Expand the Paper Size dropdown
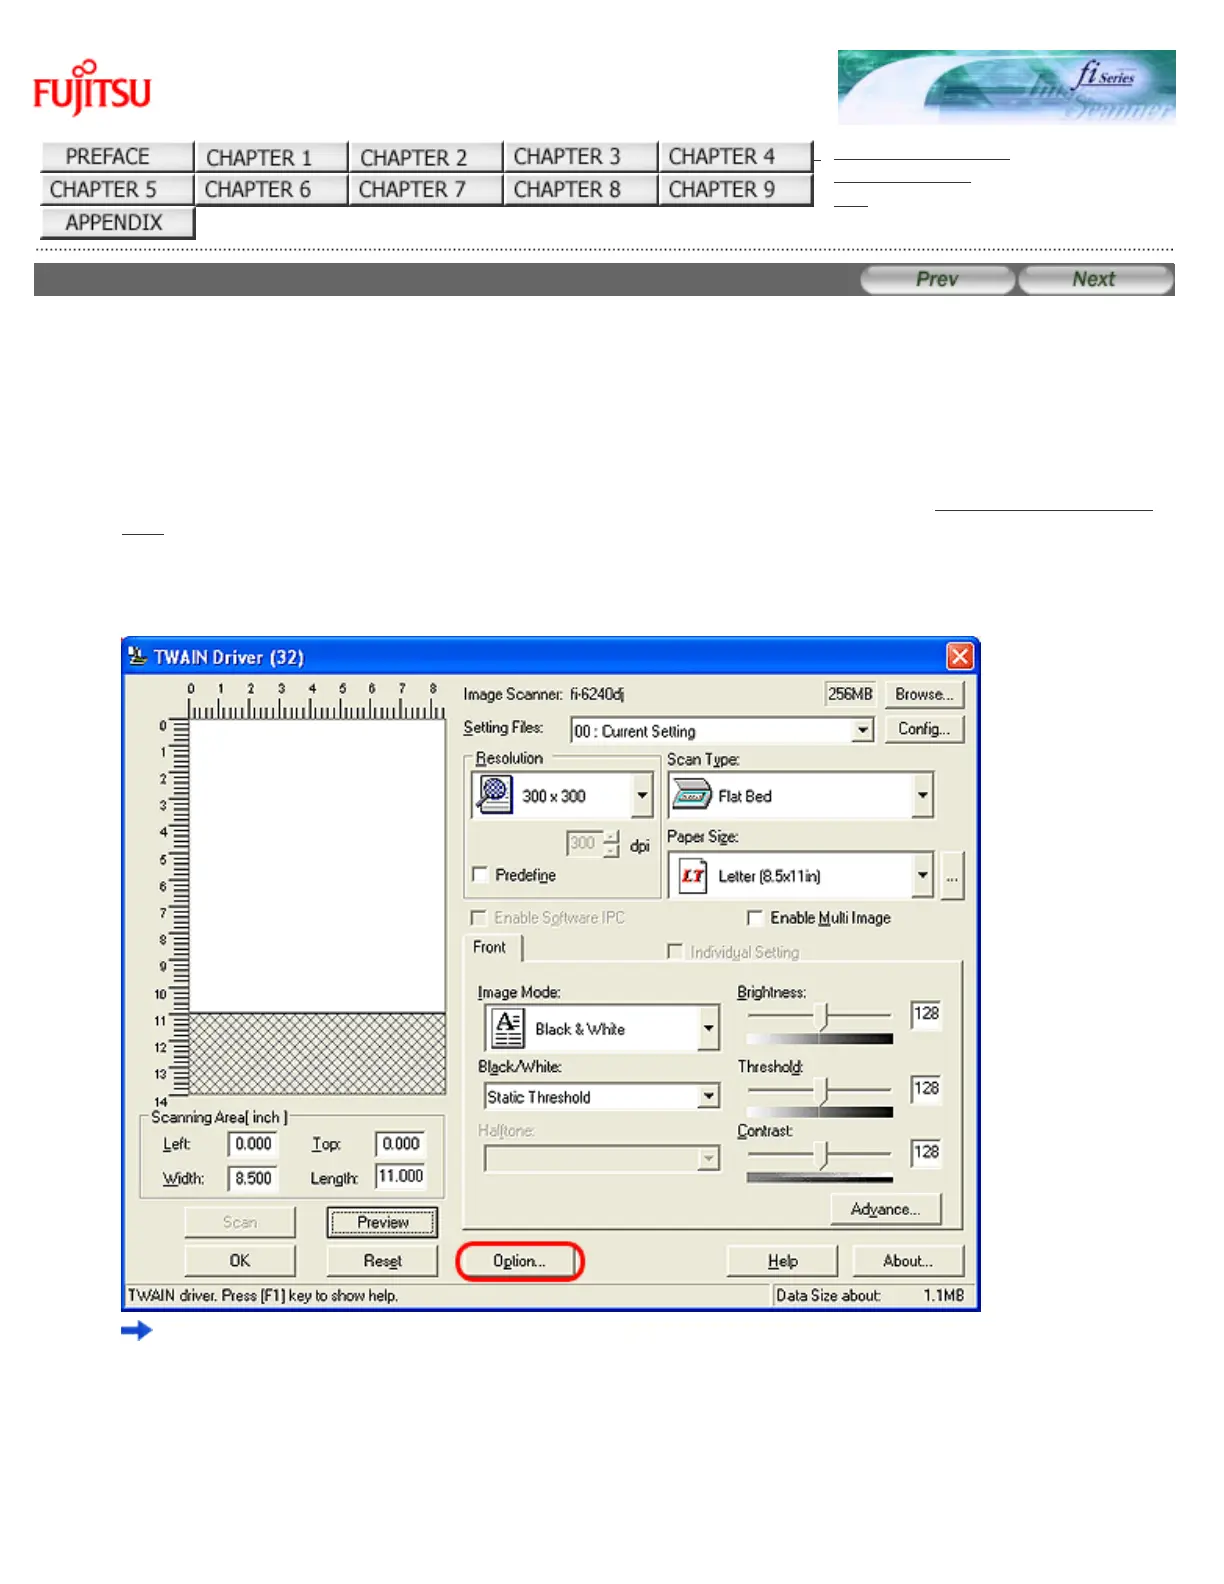The image size is (1224, 1584). (x=922, y=876)
